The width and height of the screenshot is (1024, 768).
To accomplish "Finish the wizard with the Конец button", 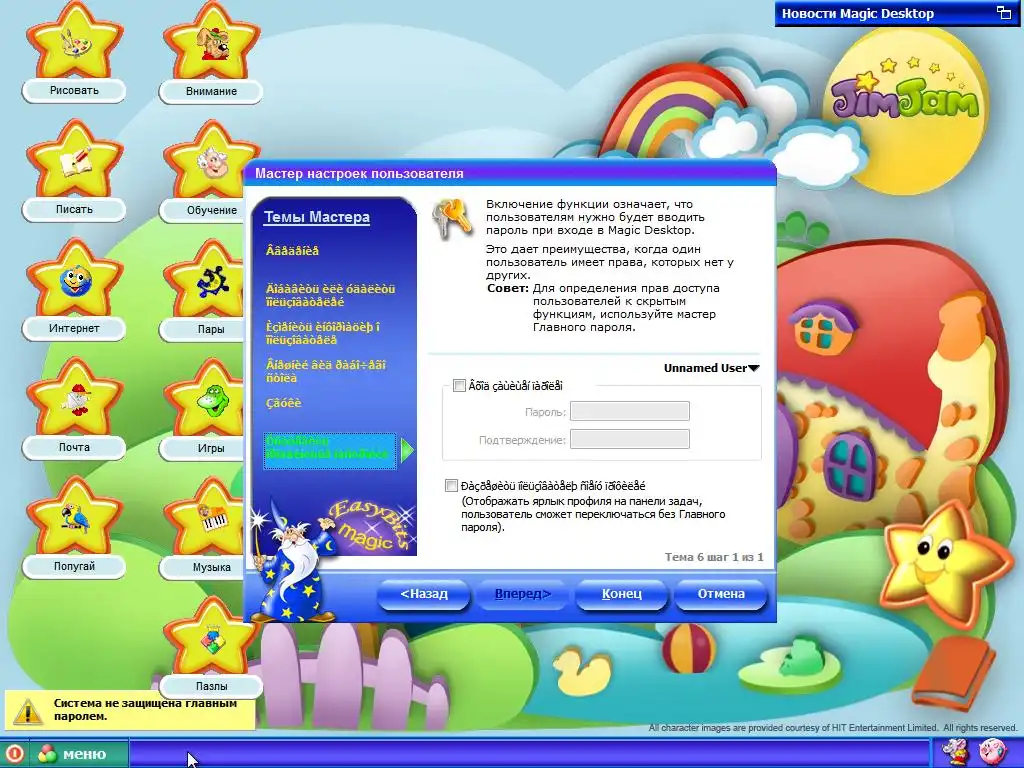I will [622, 594].
